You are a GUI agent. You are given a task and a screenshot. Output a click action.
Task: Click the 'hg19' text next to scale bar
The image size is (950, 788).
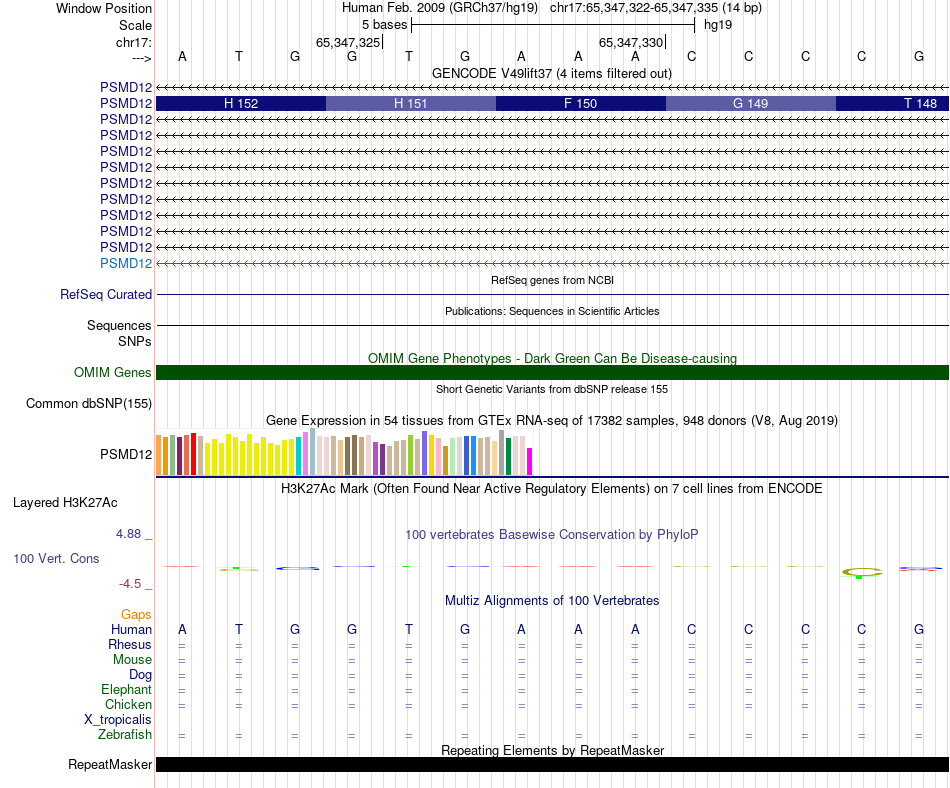click(718, 25)
